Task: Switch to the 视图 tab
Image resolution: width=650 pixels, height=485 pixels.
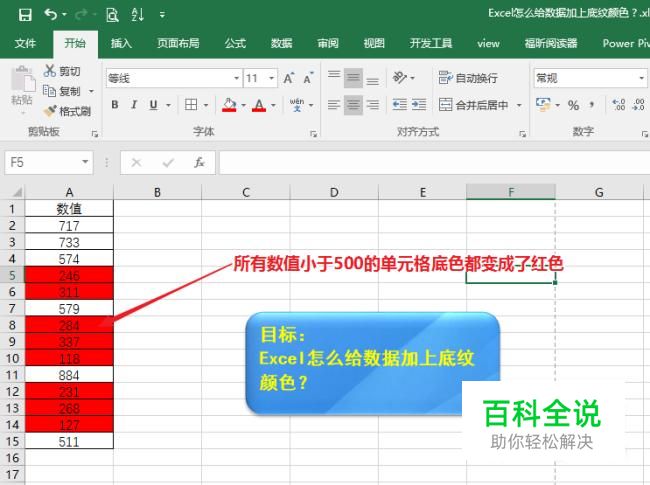Action: coord(374,43)
